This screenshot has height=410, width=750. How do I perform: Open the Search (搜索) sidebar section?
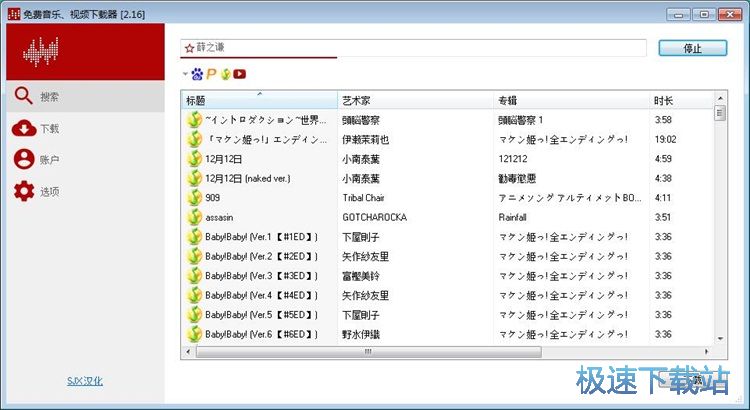click(x=85, y=97)
